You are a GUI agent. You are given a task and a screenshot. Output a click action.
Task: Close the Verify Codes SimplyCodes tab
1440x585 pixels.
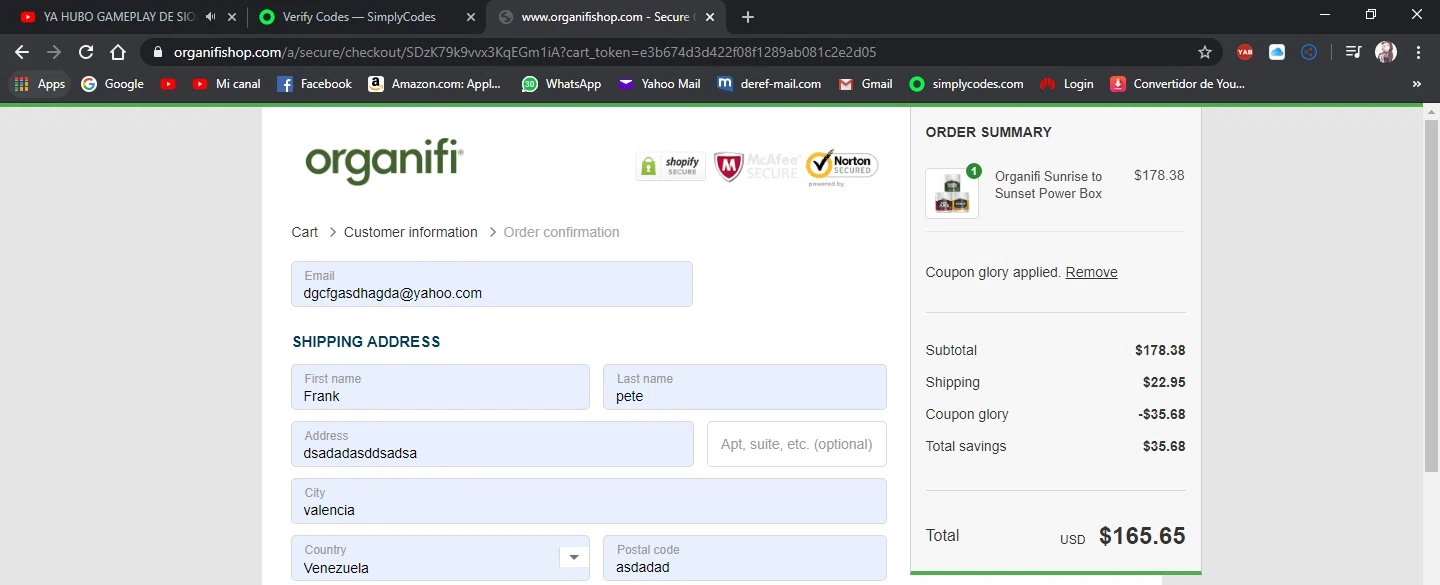pyautogui.click(x=471, y=17)
